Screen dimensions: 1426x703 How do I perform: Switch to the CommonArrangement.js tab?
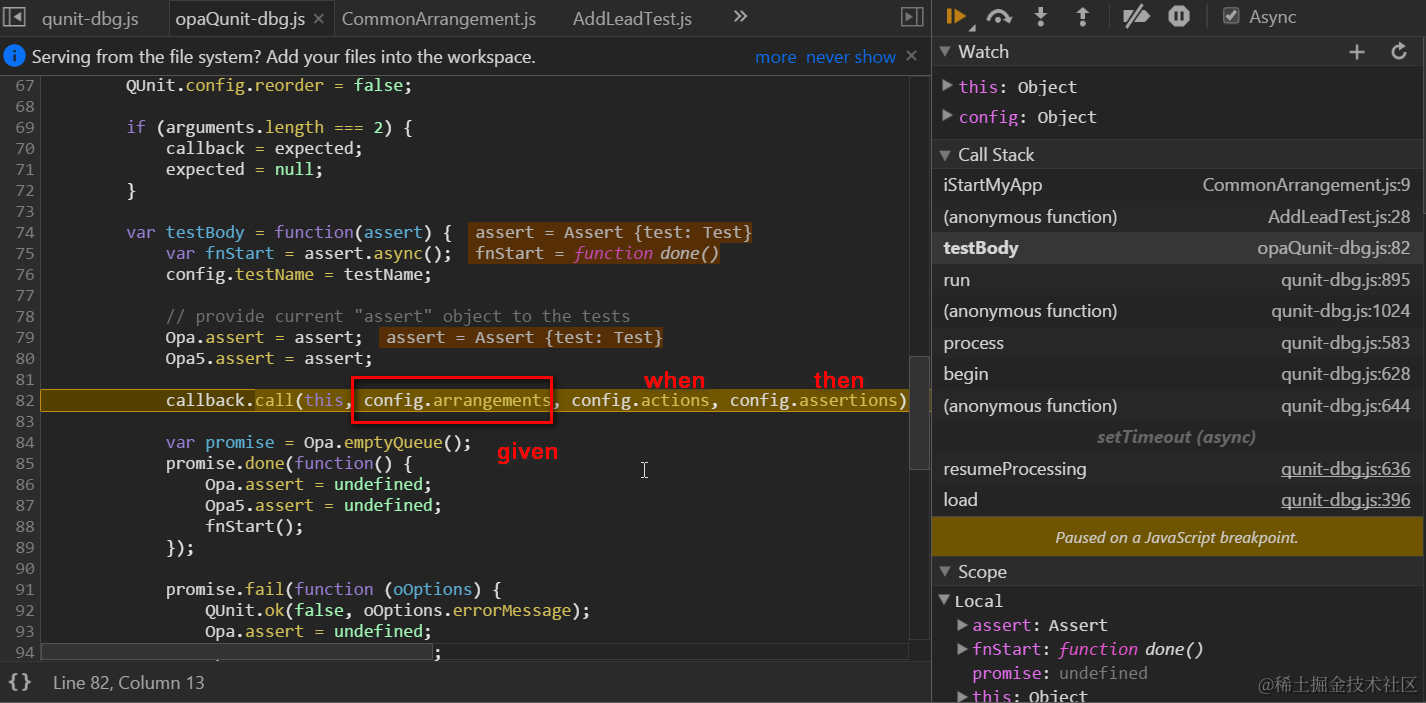click(x=439, y=18)
